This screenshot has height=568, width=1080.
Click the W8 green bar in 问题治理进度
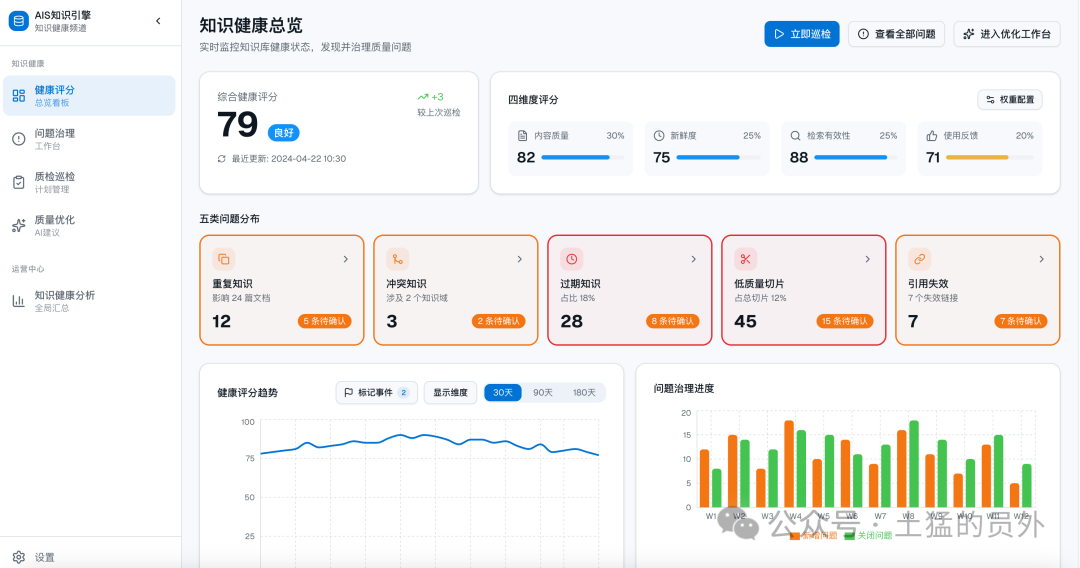click(914, 464)
